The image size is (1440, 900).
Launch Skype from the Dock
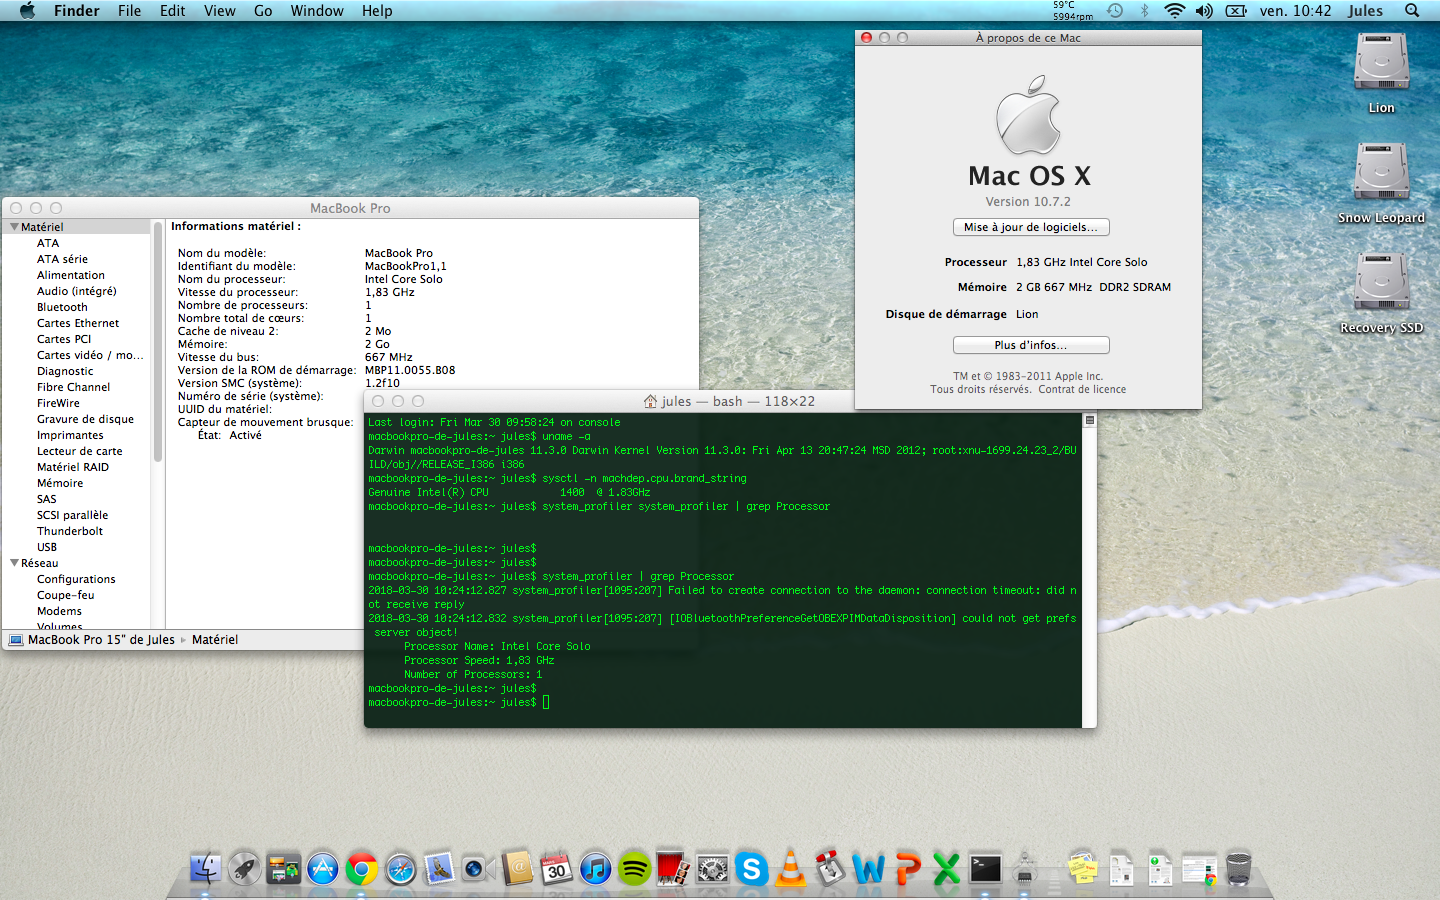pyautogui.click(x=751, y=868)
